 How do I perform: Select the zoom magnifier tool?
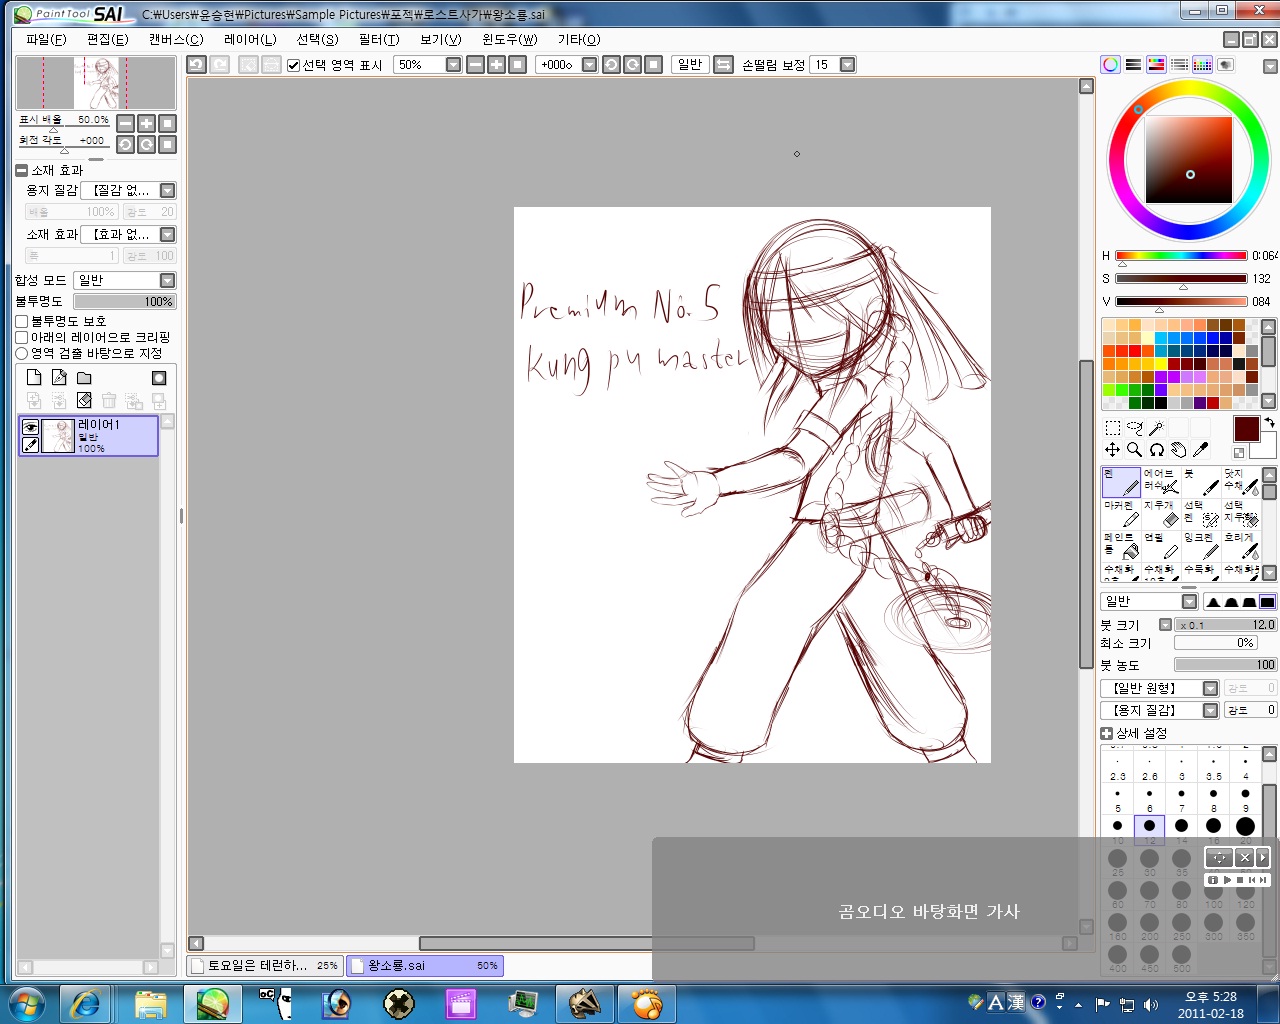(1134, 450)
